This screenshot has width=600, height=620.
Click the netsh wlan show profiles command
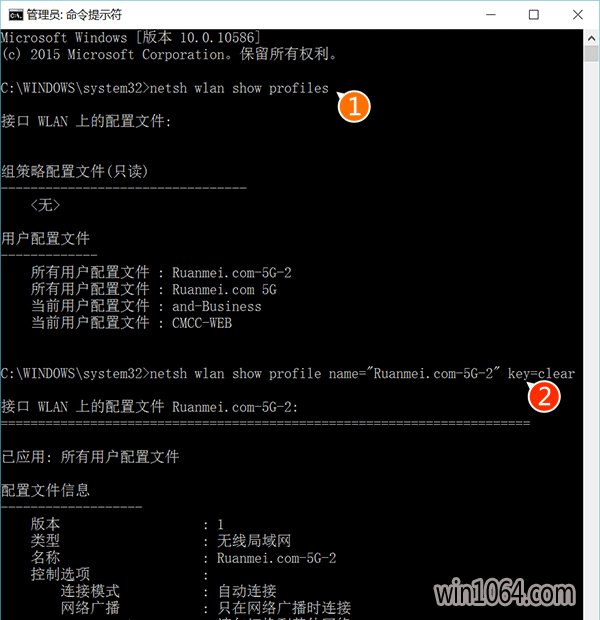coord(239,88)
